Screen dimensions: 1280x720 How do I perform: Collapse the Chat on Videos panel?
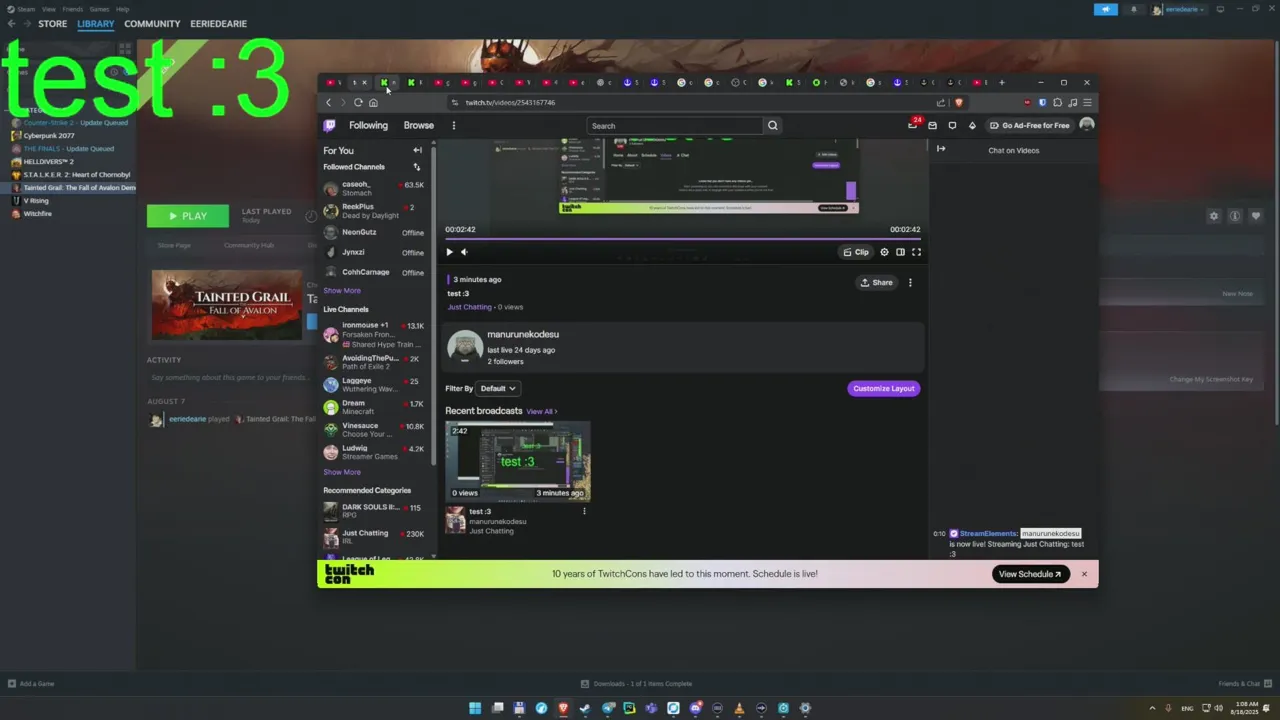[941, 149]
